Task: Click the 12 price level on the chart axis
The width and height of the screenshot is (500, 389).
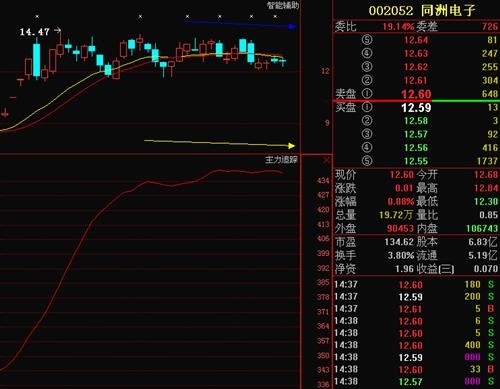Action: click(325, 71)
